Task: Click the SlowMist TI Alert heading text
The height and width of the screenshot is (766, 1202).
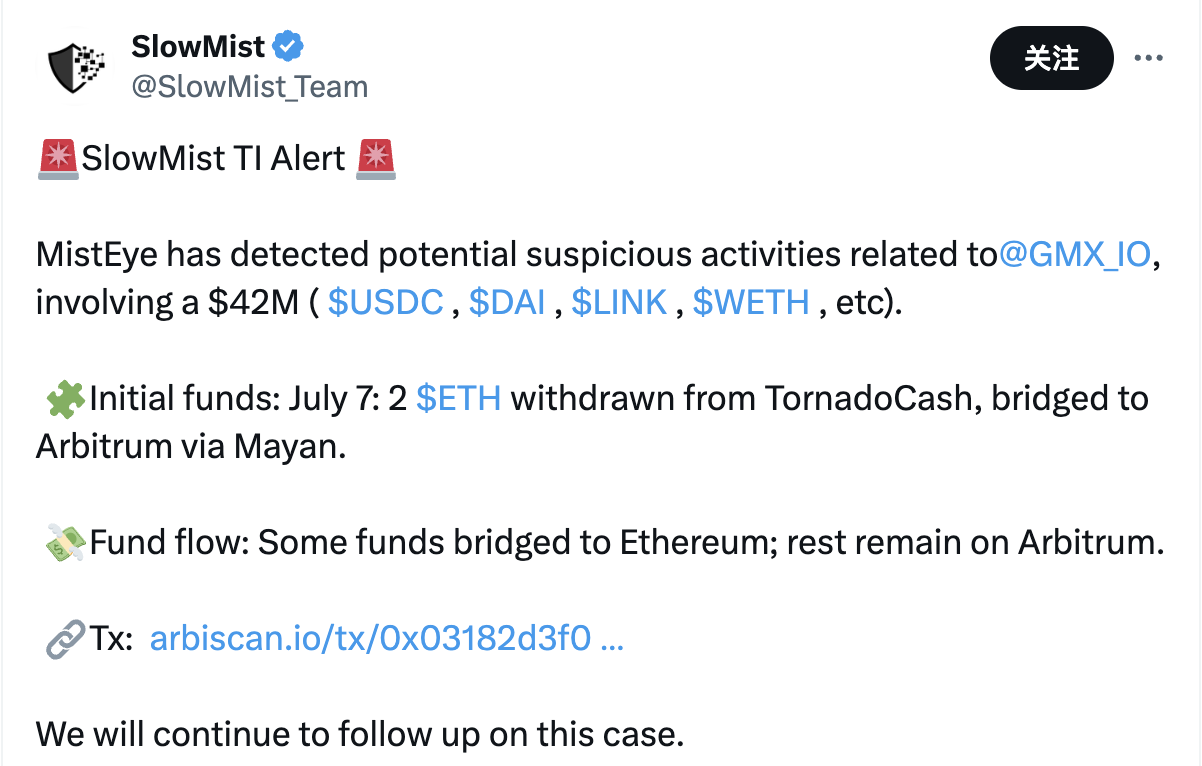Action: (x=214, y=159)
